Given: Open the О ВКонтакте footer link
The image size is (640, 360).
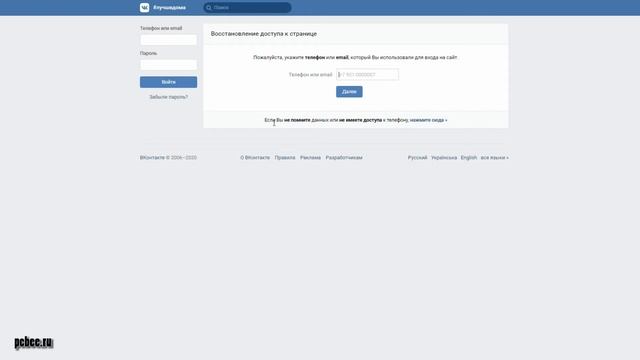Looking at the screenshot, I should [255, 158].
